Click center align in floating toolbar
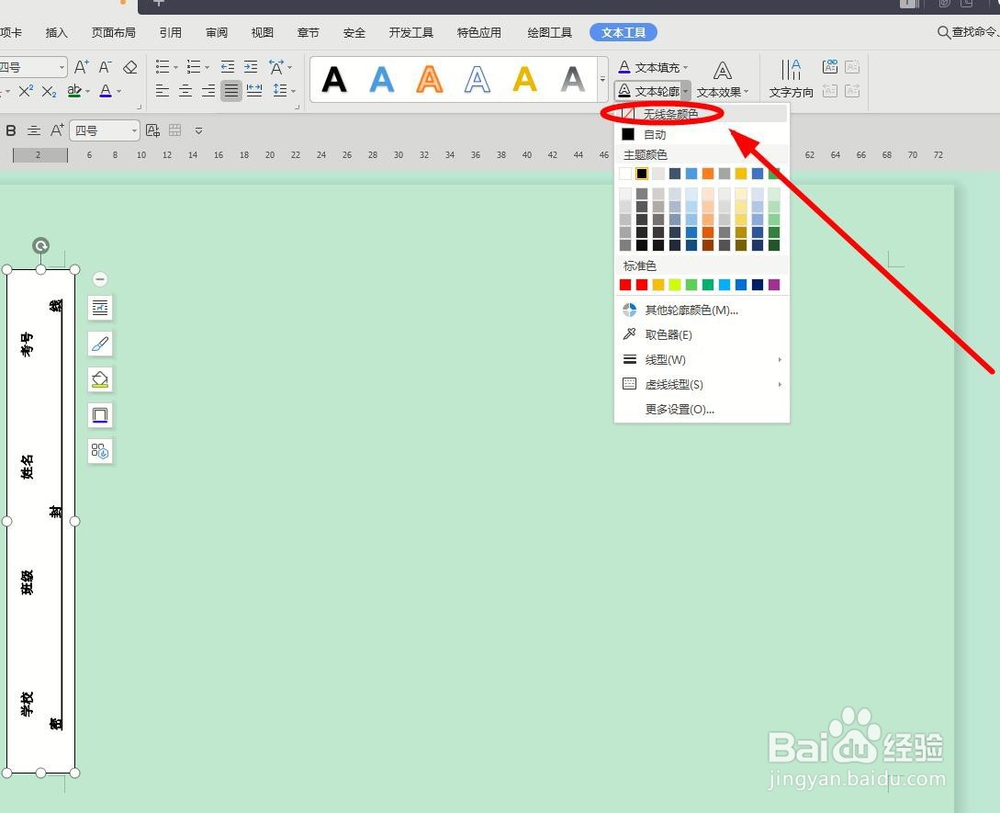 (x=34, y=131)
